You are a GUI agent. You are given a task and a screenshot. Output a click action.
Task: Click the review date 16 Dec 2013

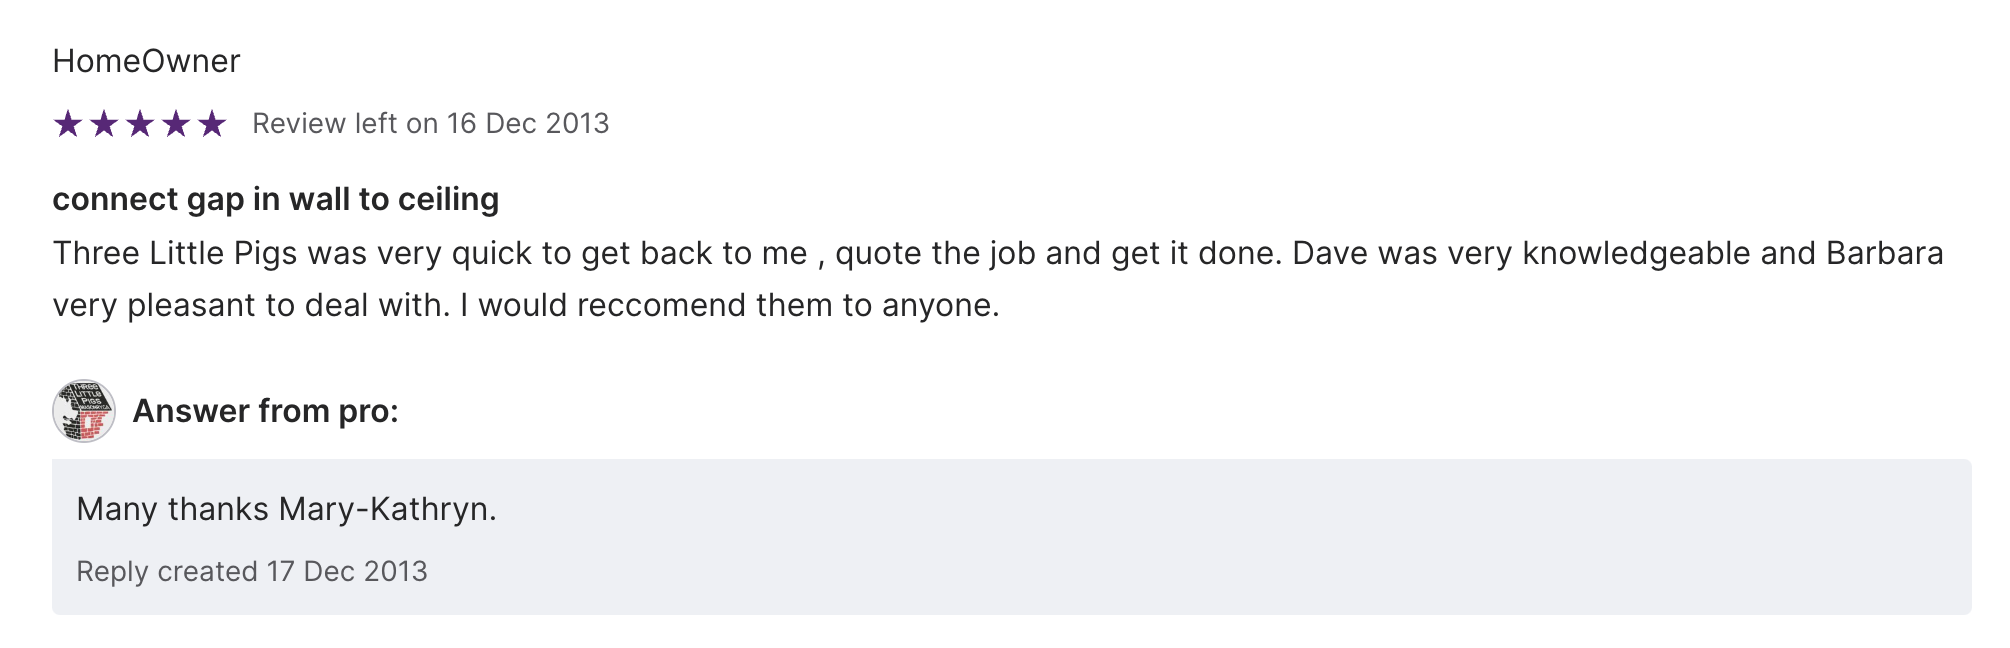[x=527, y=123]
